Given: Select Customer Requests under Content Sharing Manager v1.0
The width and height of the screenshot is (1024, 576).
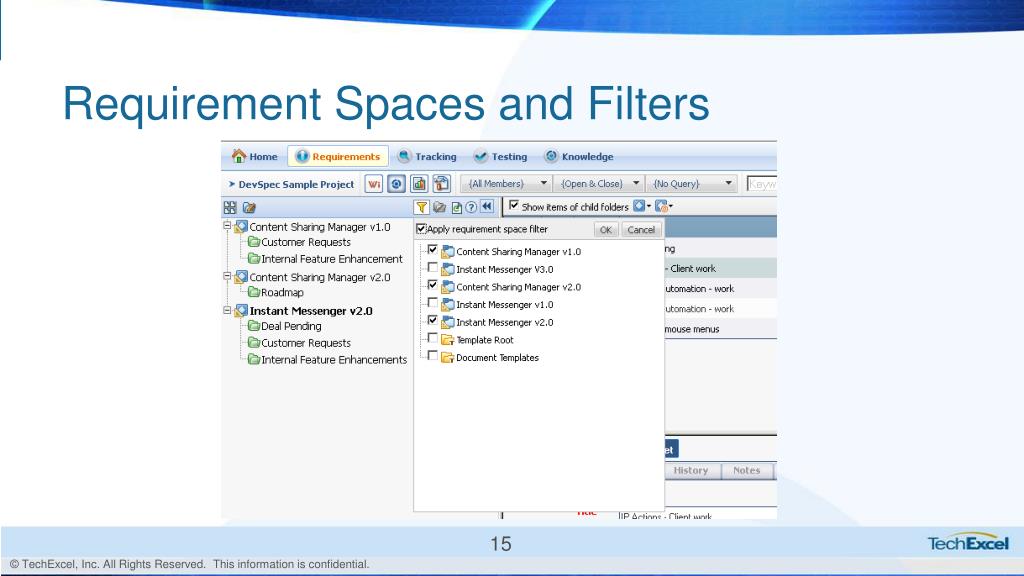Looking at the screenshot, I should click(x=306, y=242).
